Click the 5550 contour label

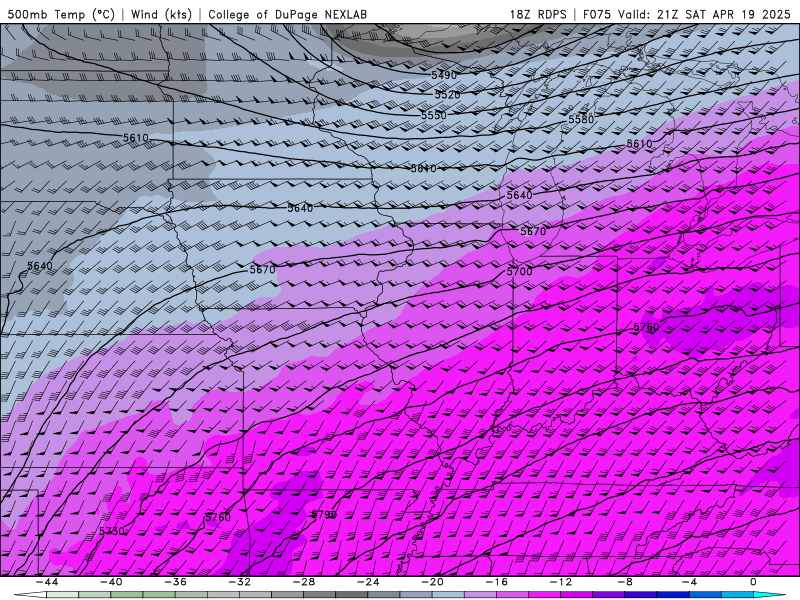point(434,116)
